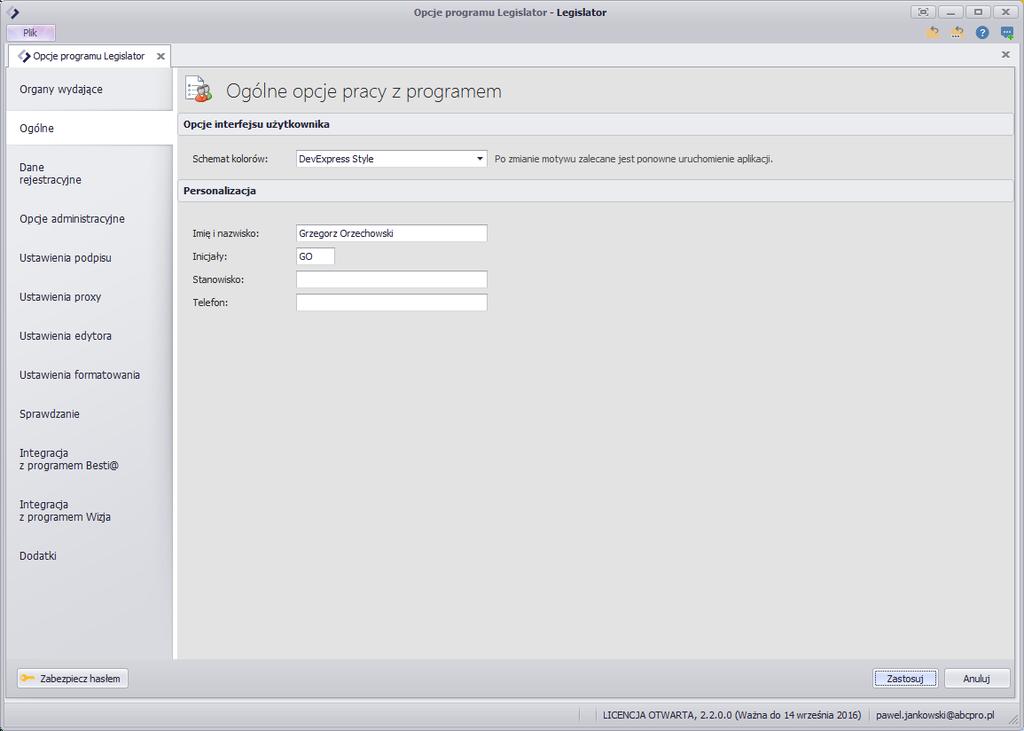Click the DevExpress Style combo box text
Screen dimensions: 1024x731
[x=336, y=159]
